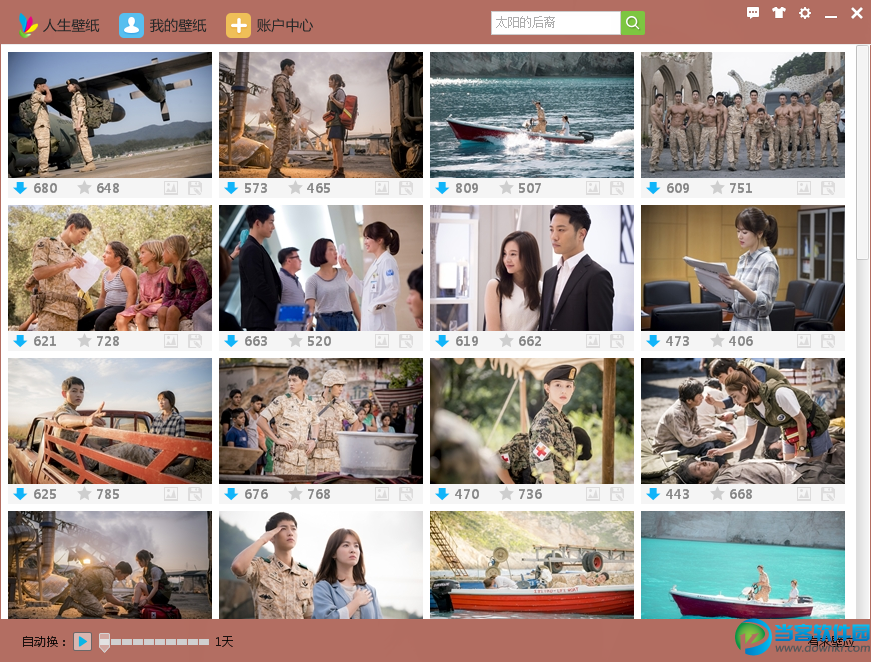This screenshot has height=662, width=871.
Task: Star the wallpaper with 751 favorites
Action: point(717,188)
